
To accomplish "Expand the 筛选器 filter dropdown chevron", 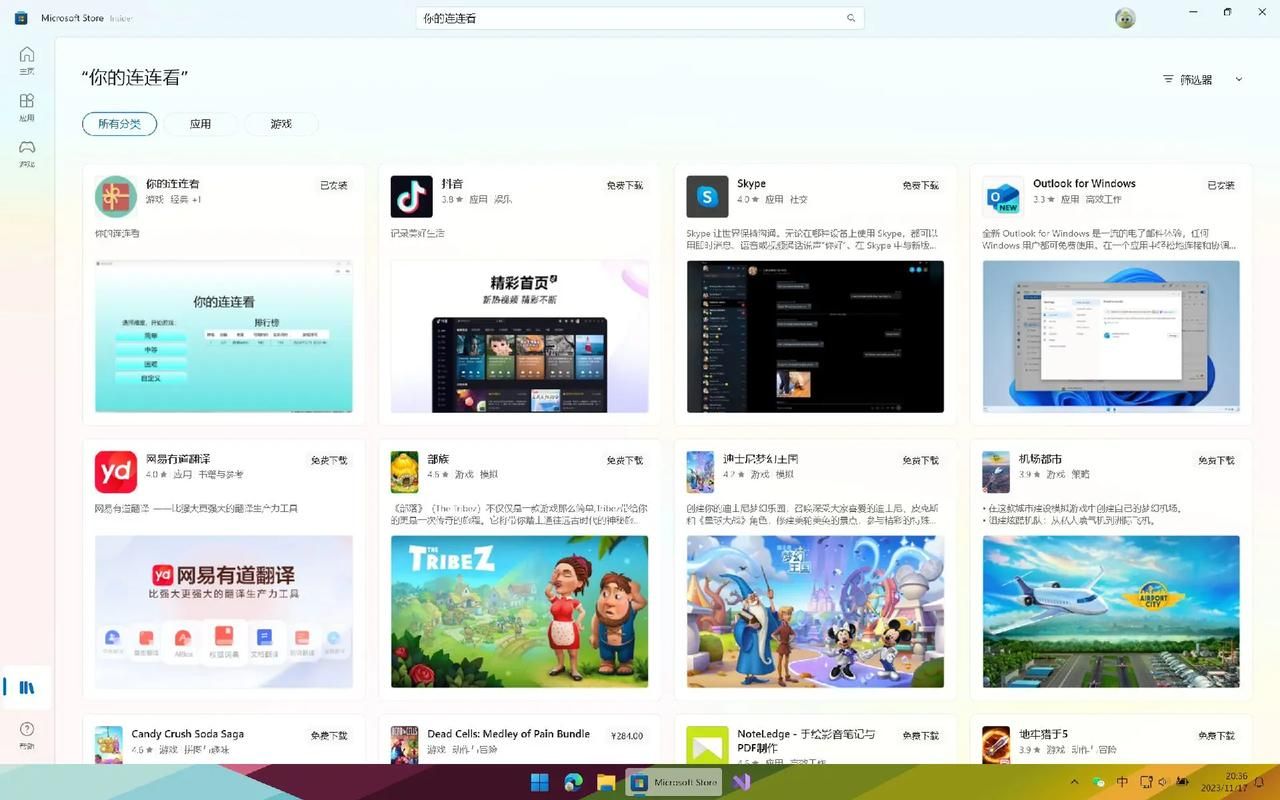I will point(1239,79).
